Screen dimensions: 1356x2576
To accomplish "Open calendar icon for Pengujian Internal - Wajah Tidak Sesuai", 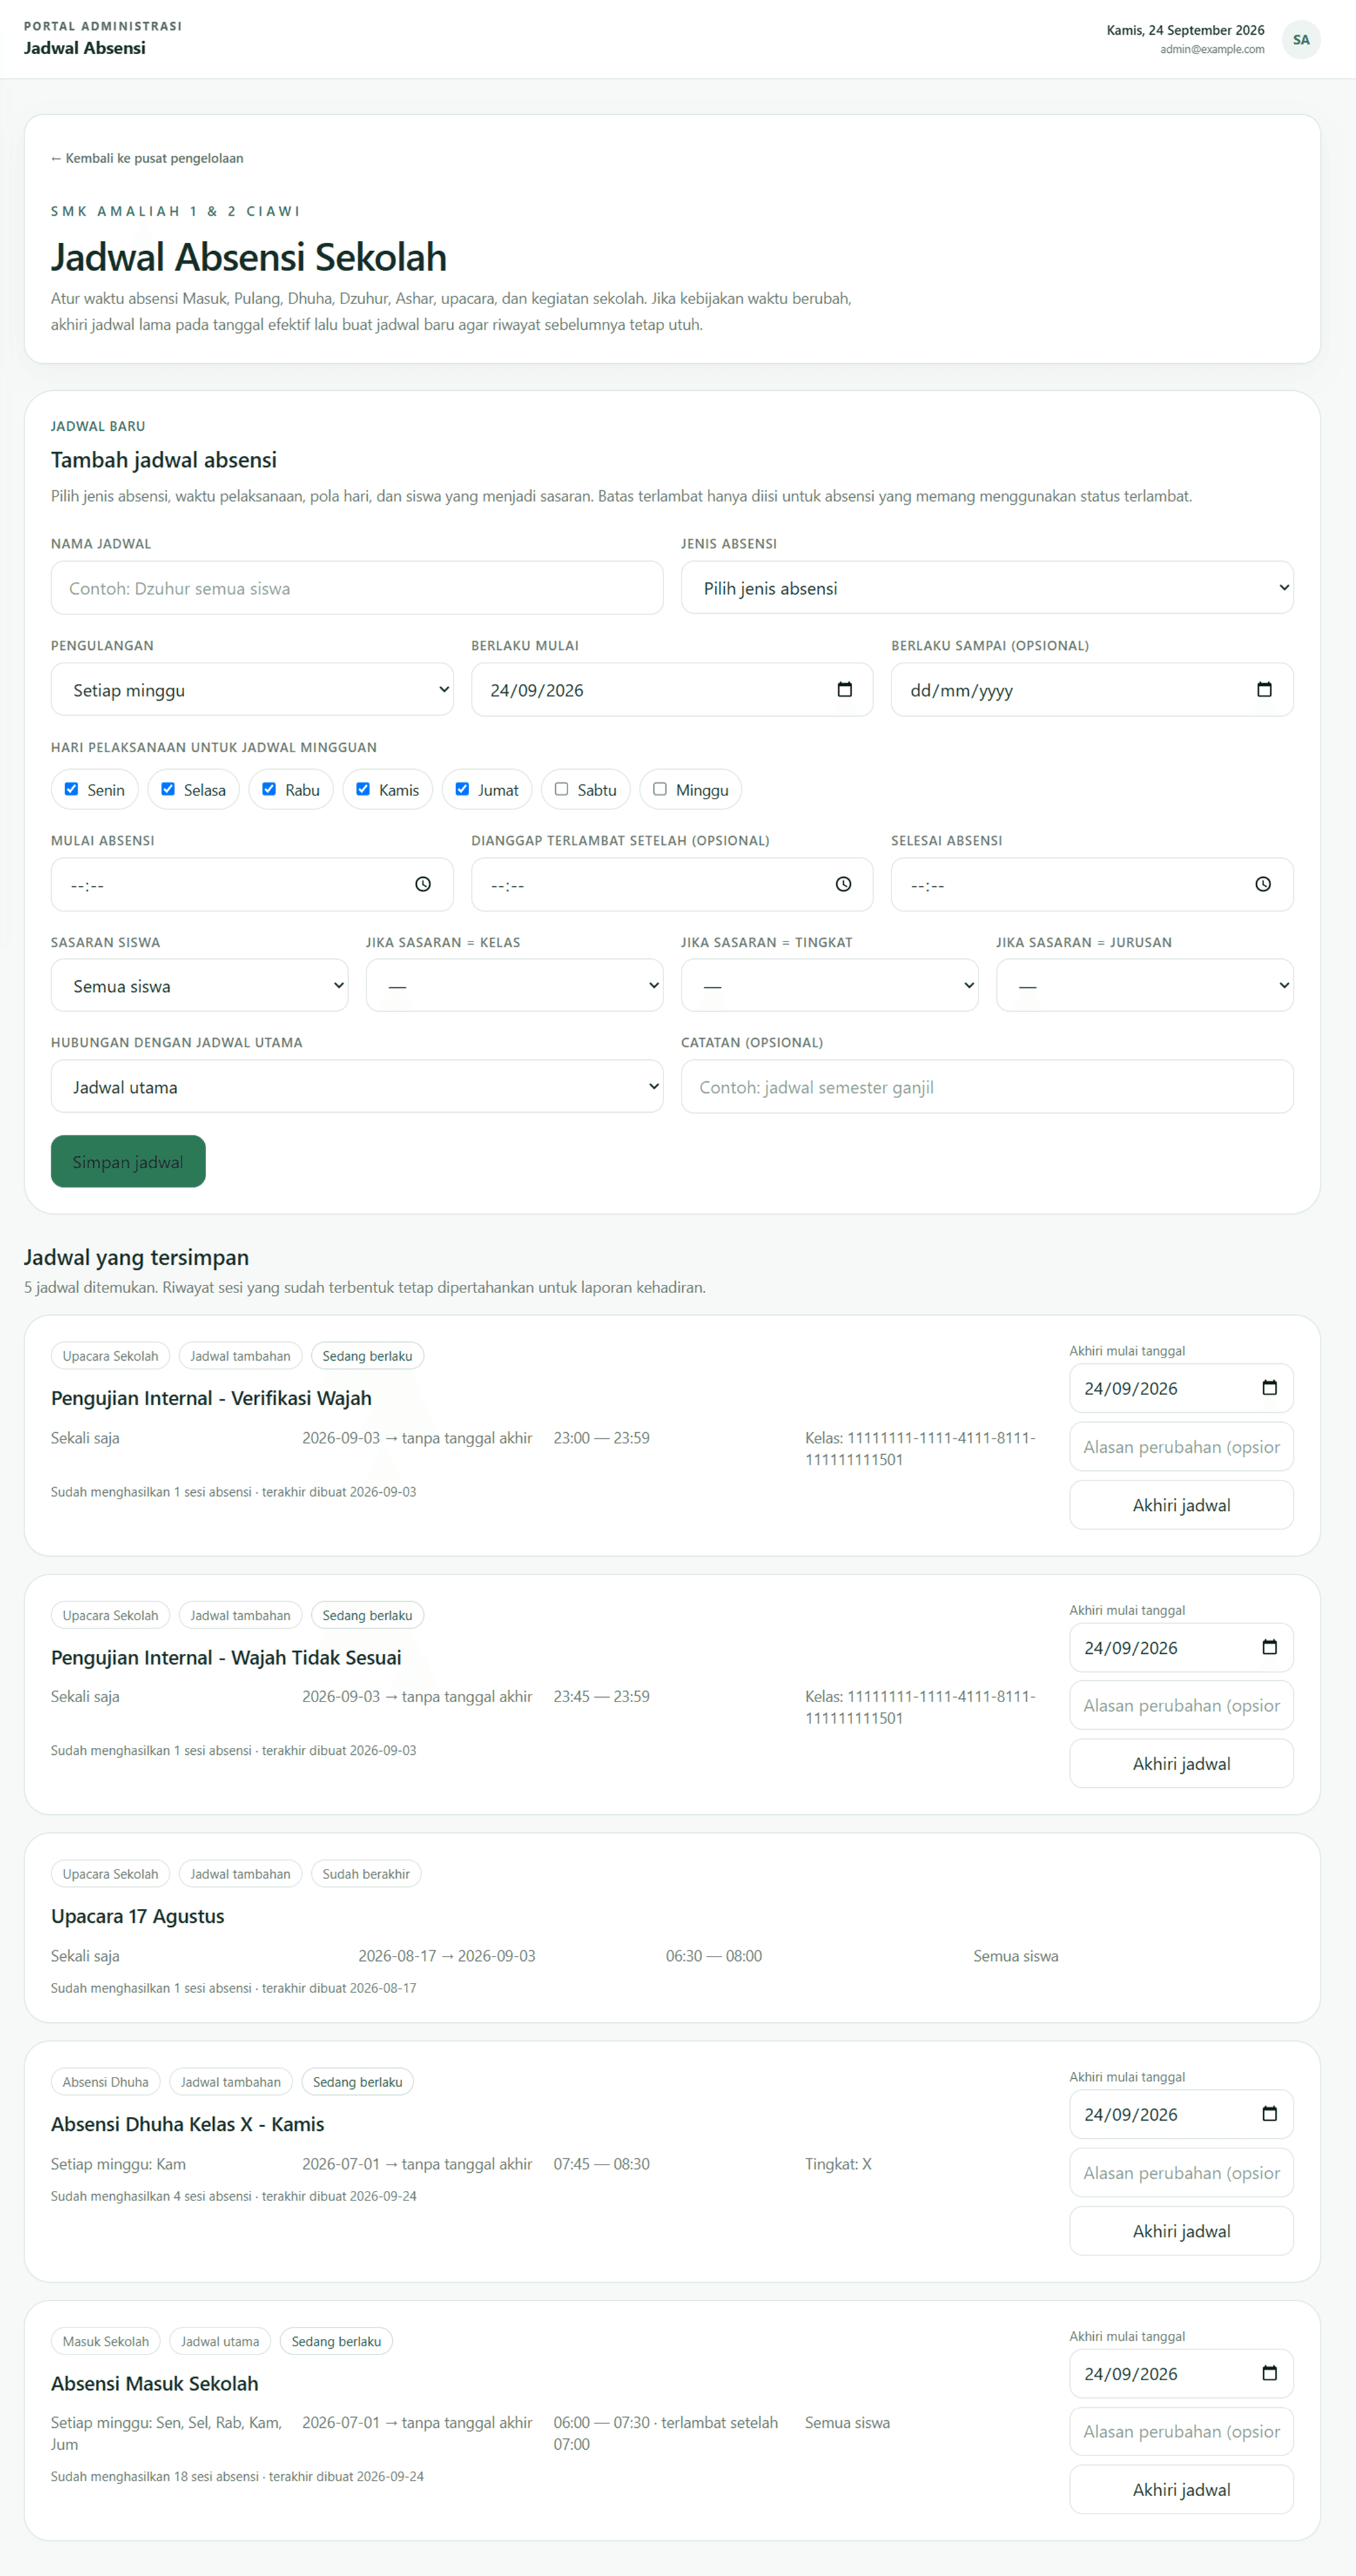I will tap(1269, 1647).
